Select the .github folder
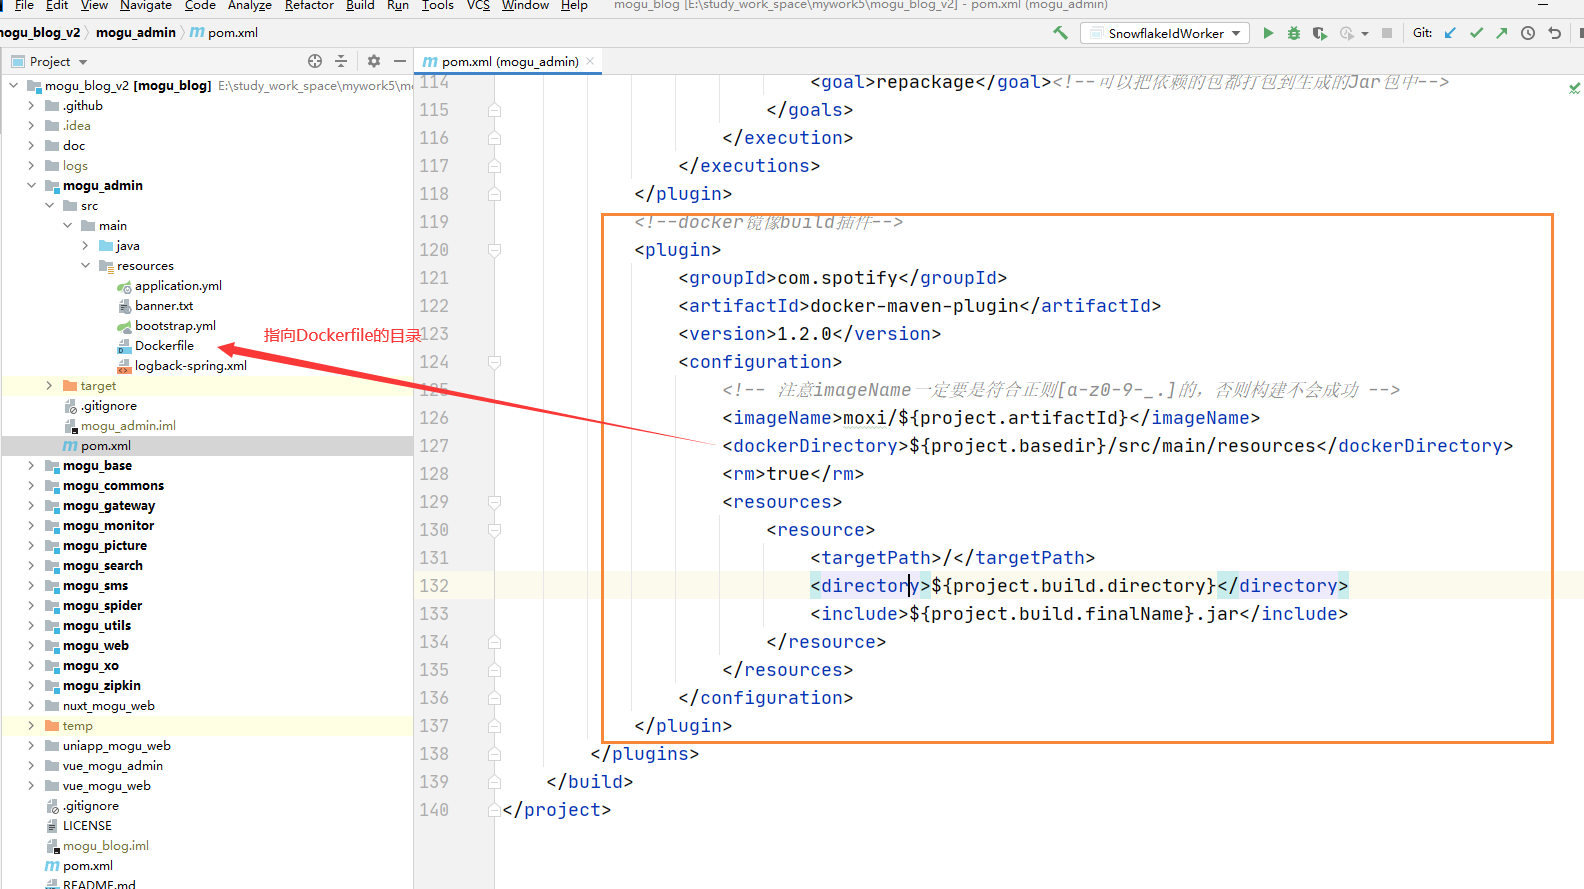Viewport: 1584px width, 889px height. click(x=82, y=105)
